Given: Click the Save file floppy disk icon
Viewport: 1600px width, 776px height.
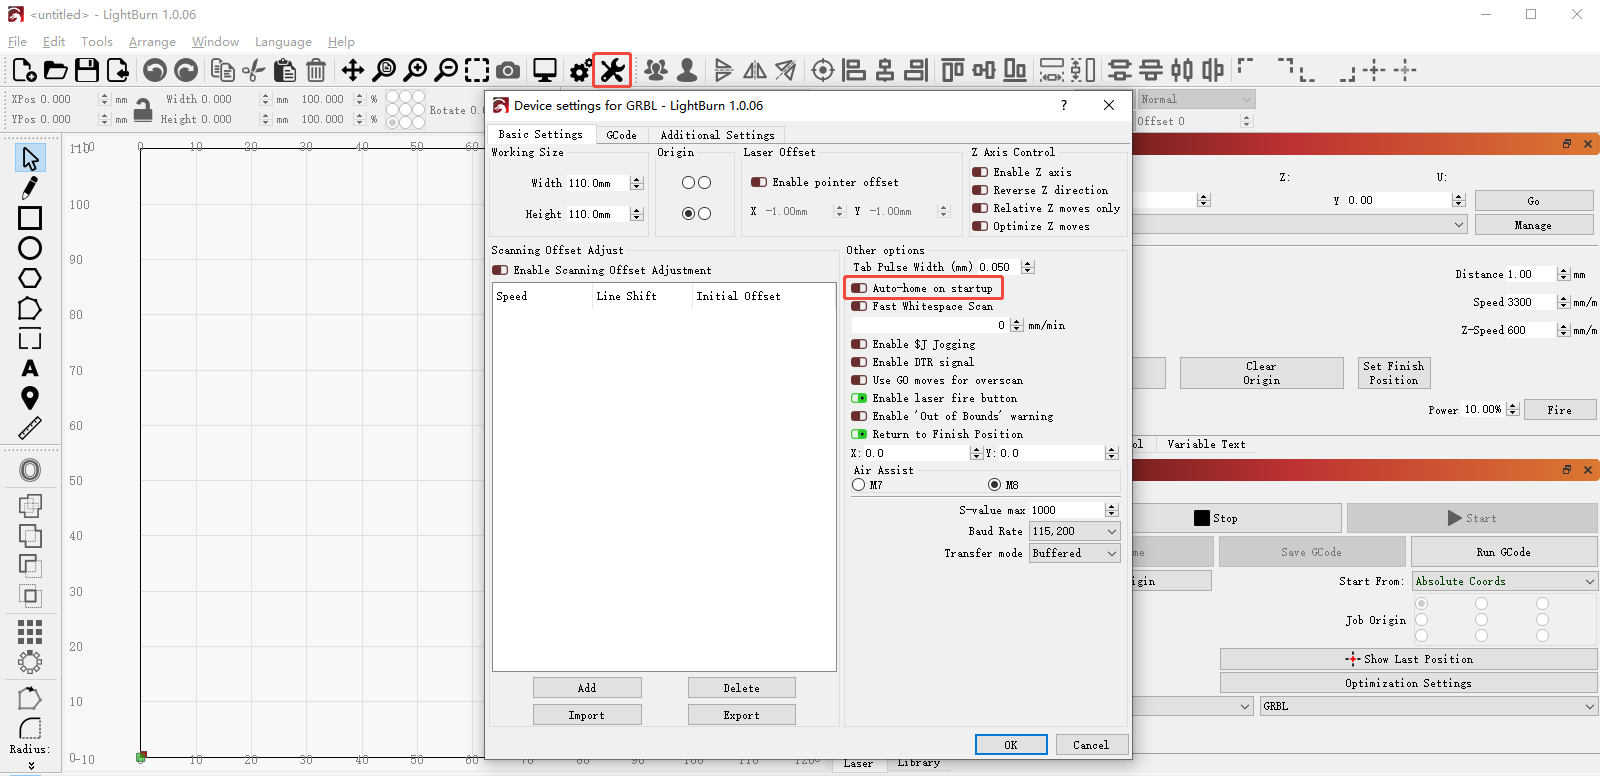Looking at the screenshot, I should pos(87,70).
